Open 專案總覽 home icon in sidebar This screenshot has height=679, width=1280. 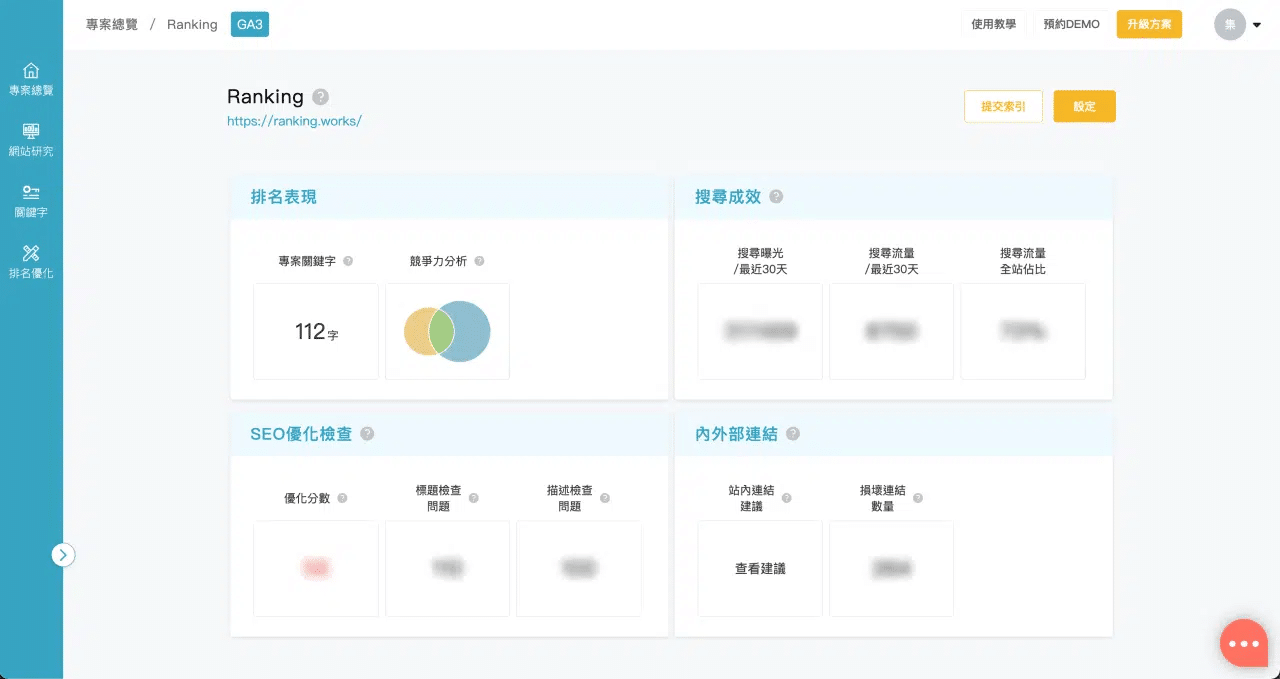tap(31, 72)
